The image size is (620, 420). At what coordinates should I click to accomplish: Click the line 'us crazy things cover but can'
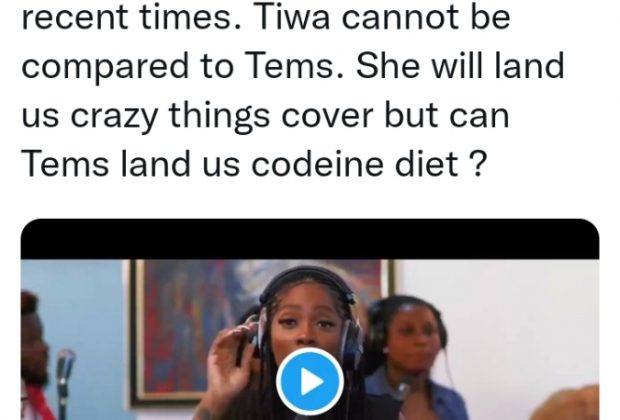click(x=265, y=115)
